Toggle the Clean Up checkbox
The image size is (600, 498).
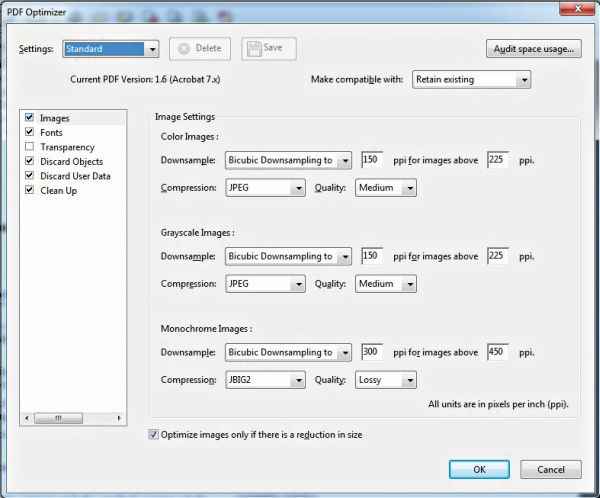click(x=29, y=190)
